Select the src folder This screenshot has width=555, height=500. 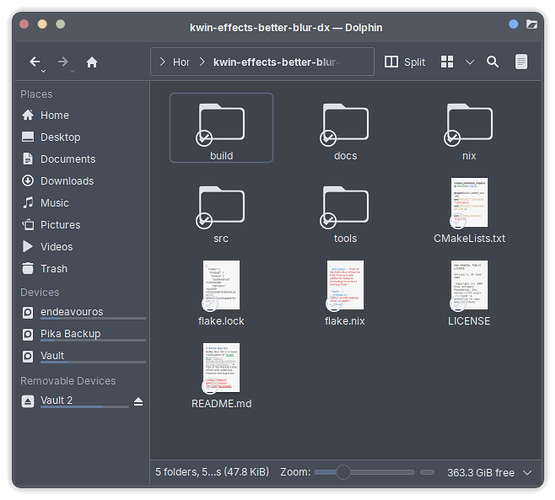pos(221,210)
